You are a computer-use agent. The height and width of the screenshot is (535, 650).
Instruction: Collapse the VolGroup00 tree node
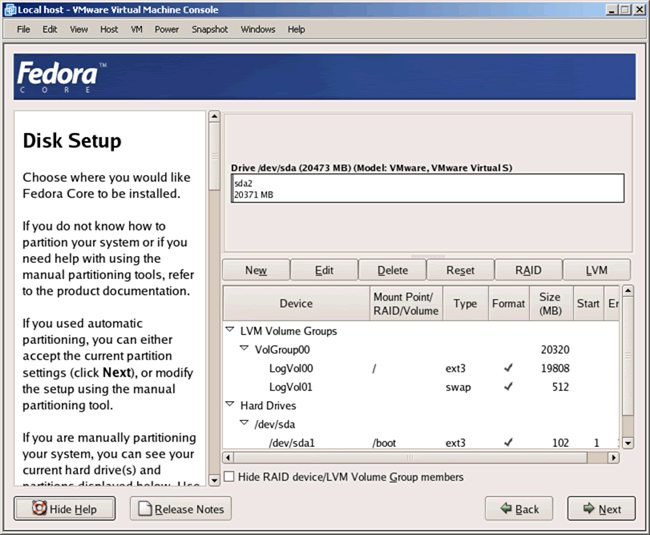(244, 349)
